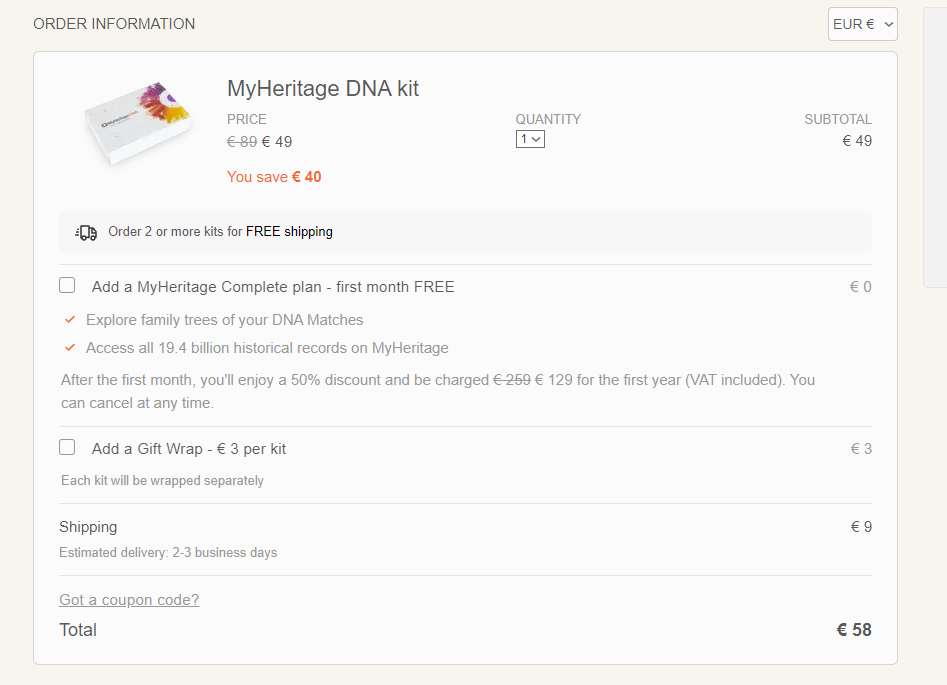Click the € 9 shipping cost
The image size is (947, 685).
(x=861, y=527)
